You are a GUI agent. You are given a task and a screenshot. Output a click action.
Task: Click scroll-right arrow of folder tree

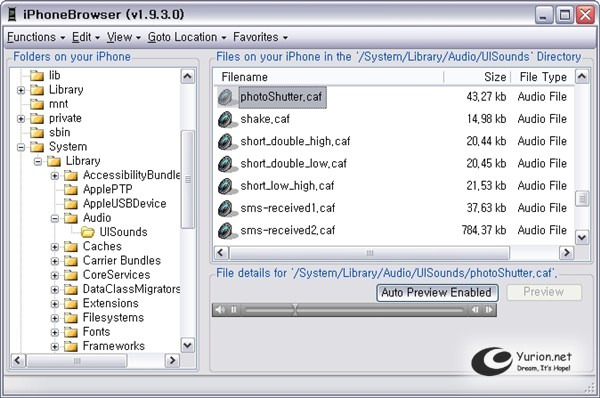[172, 360]
